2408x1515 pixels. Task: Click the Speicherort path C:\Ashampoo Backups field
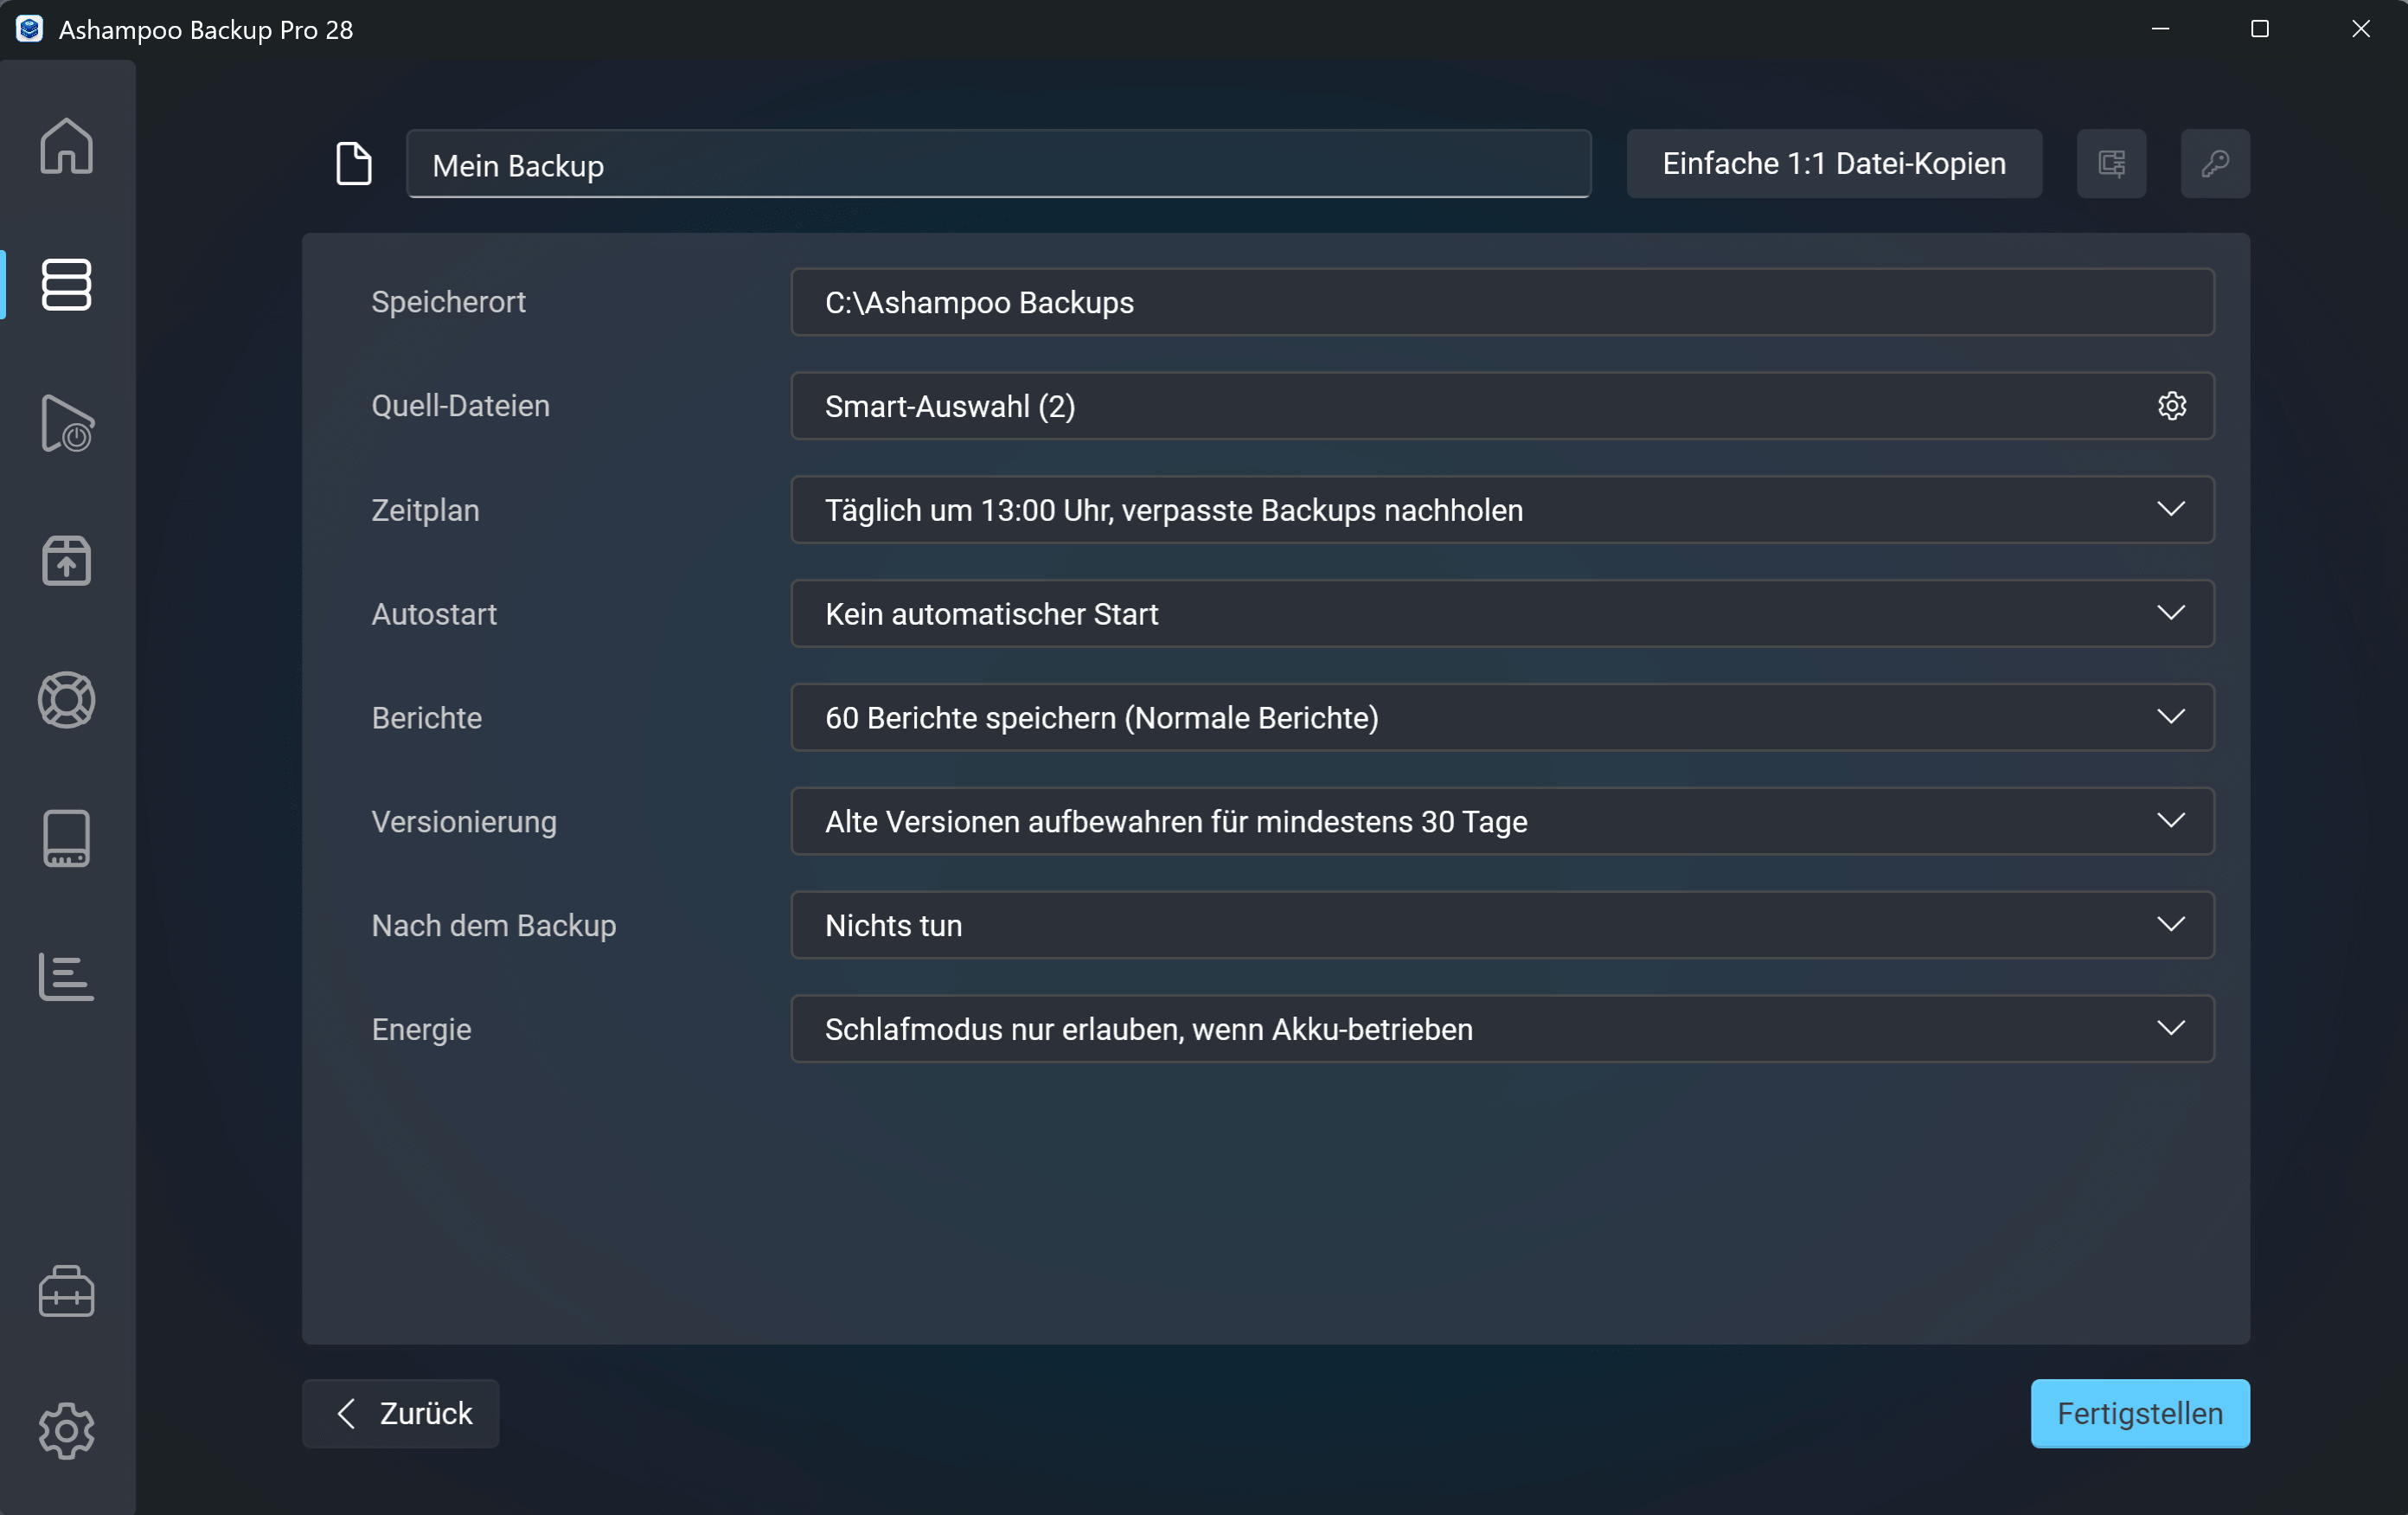pos(1502,302)
